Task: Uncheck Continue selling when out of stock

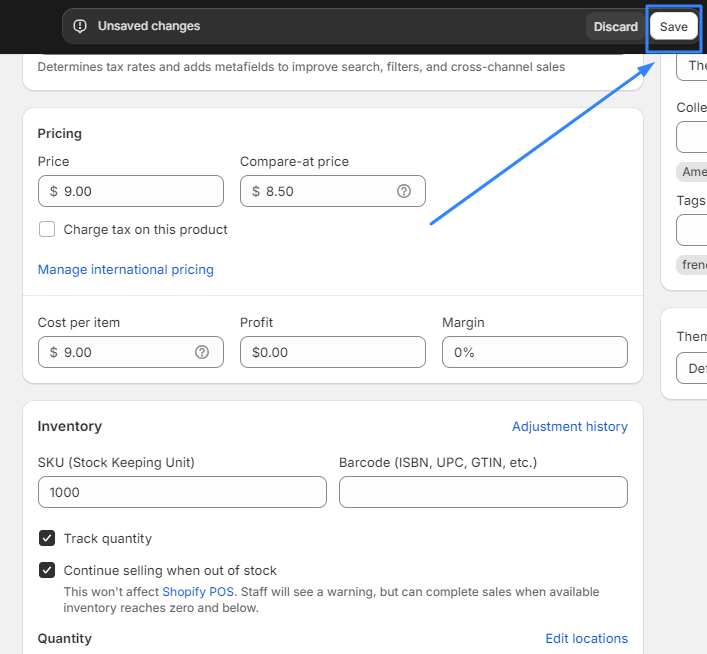Action: 47,570
